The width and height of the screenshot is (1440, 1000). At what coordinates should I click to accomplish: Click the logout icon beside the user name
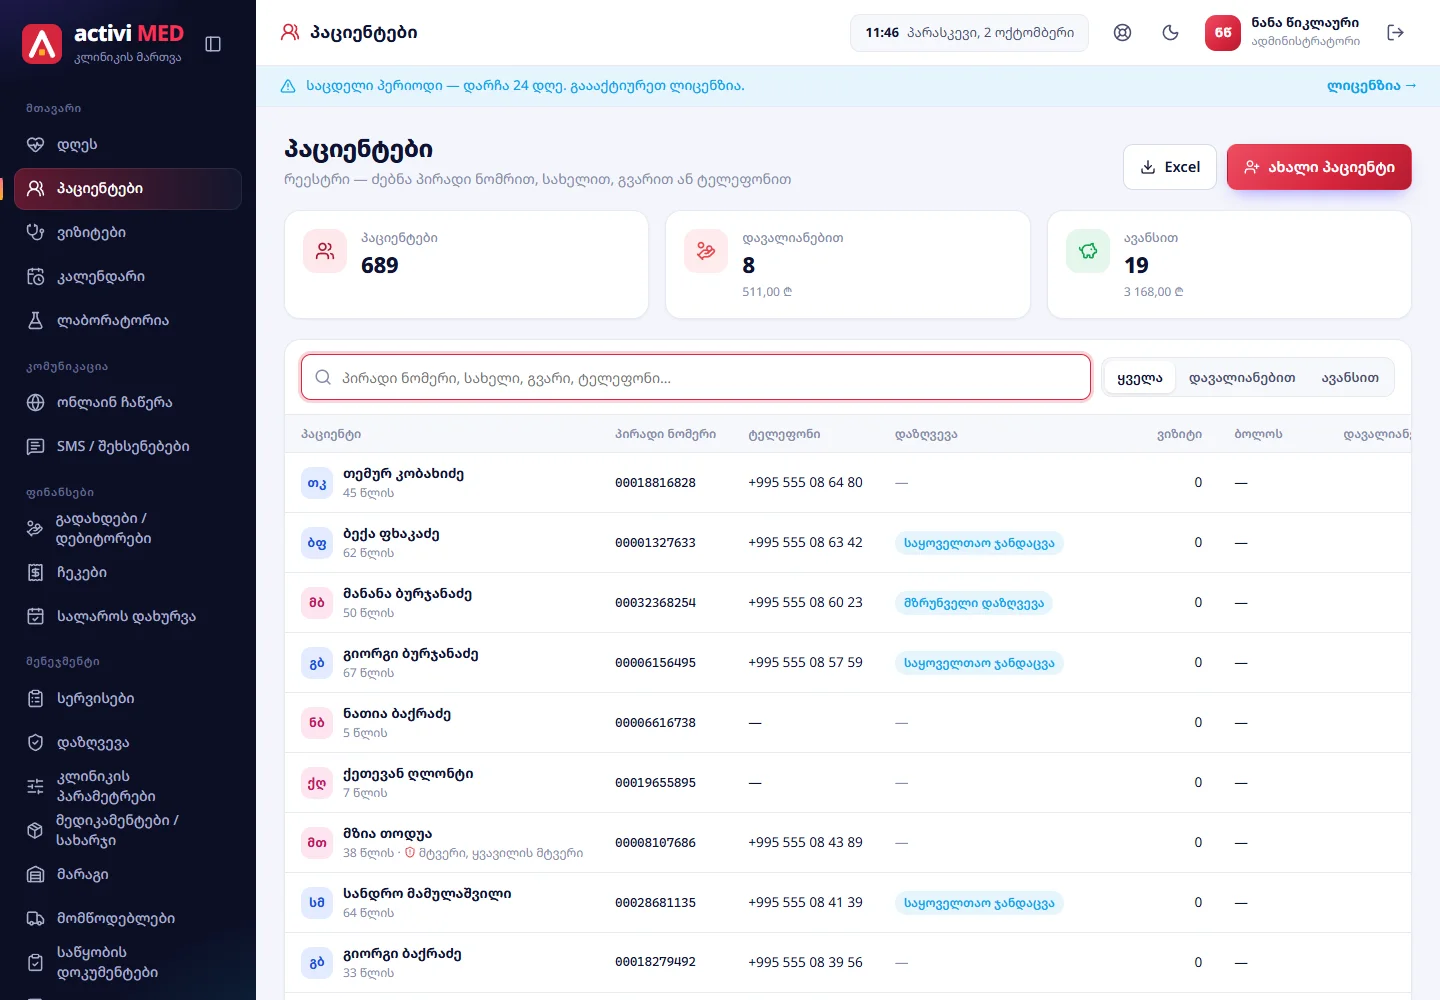point(1396,33)
